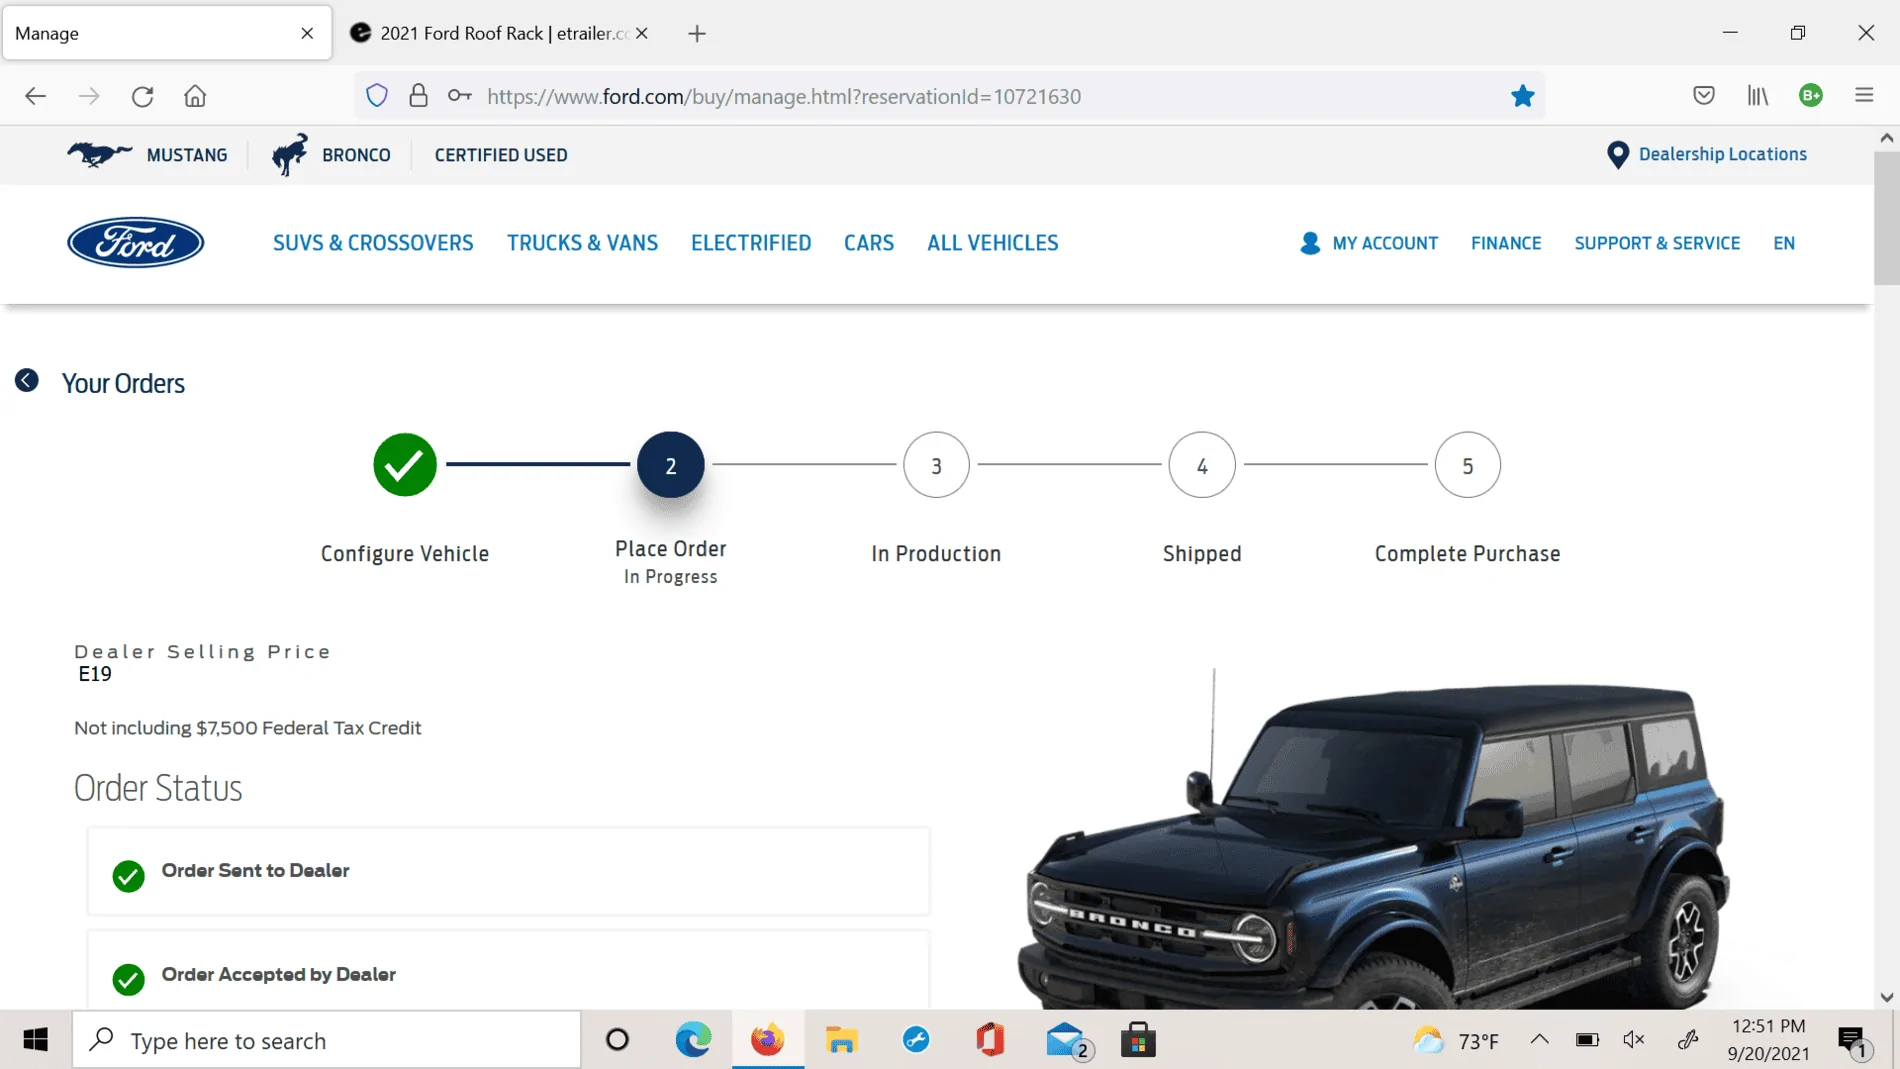Click the padlock site security icon

(x=418, y=96)
